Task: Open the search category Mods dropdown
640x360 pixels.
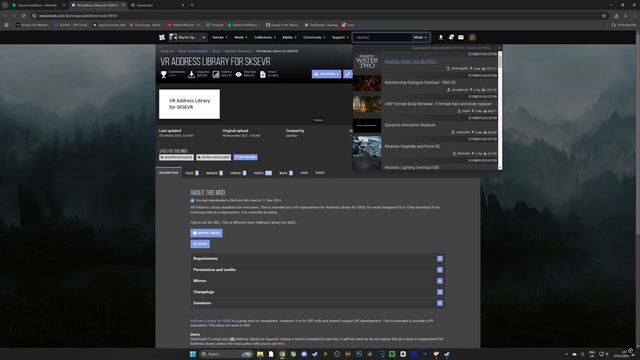Action: (x=420, y=37)
